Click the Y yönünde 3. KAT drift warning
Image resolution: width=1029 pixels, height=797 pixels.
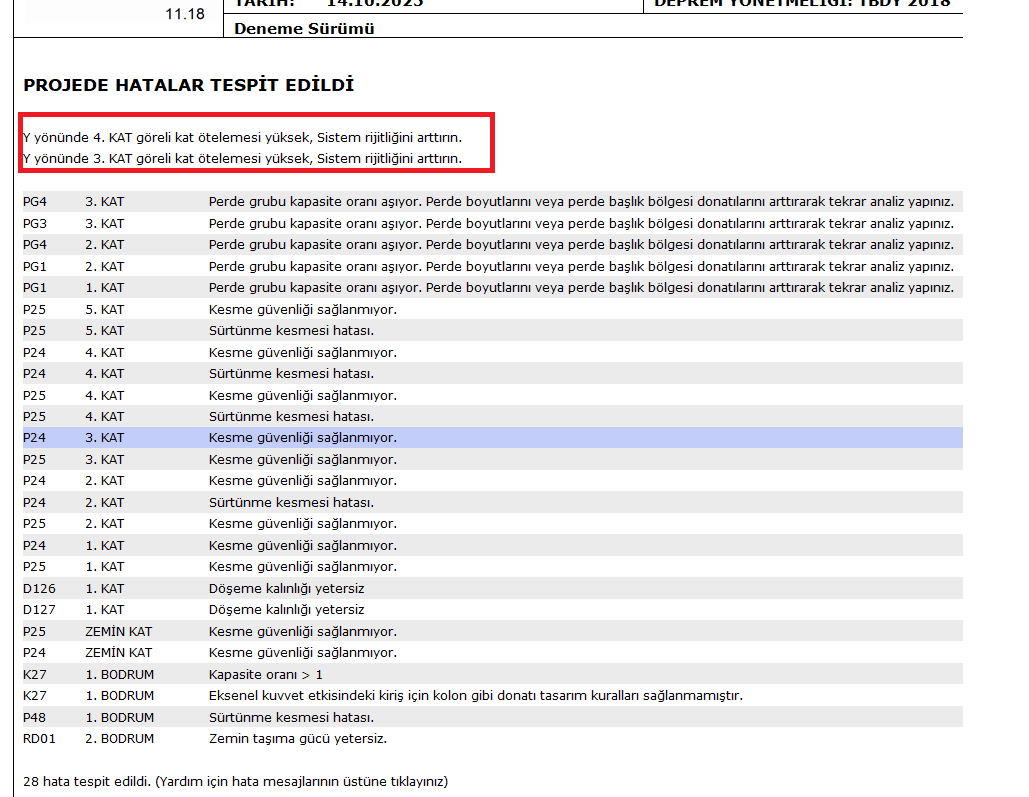[x=256, y=158]
